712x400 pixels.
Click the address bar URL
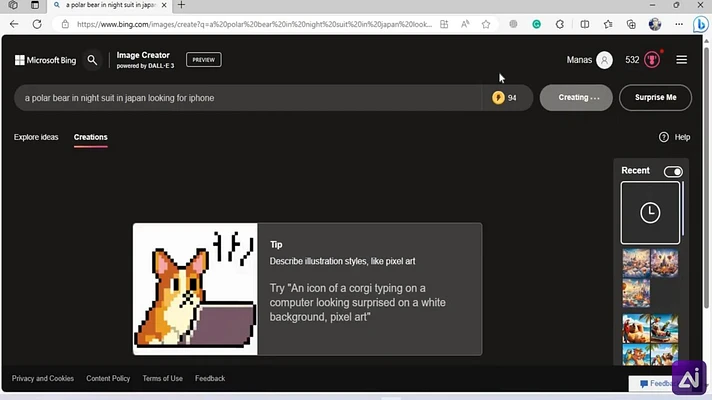point(254,24)
